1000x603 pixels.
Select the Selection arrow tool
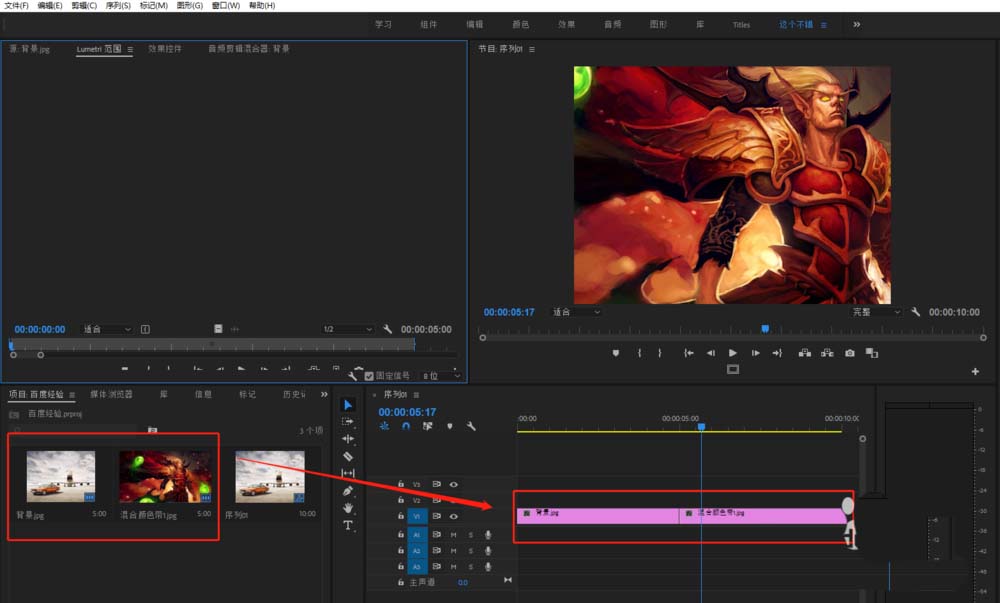click(x=348, y=405)
